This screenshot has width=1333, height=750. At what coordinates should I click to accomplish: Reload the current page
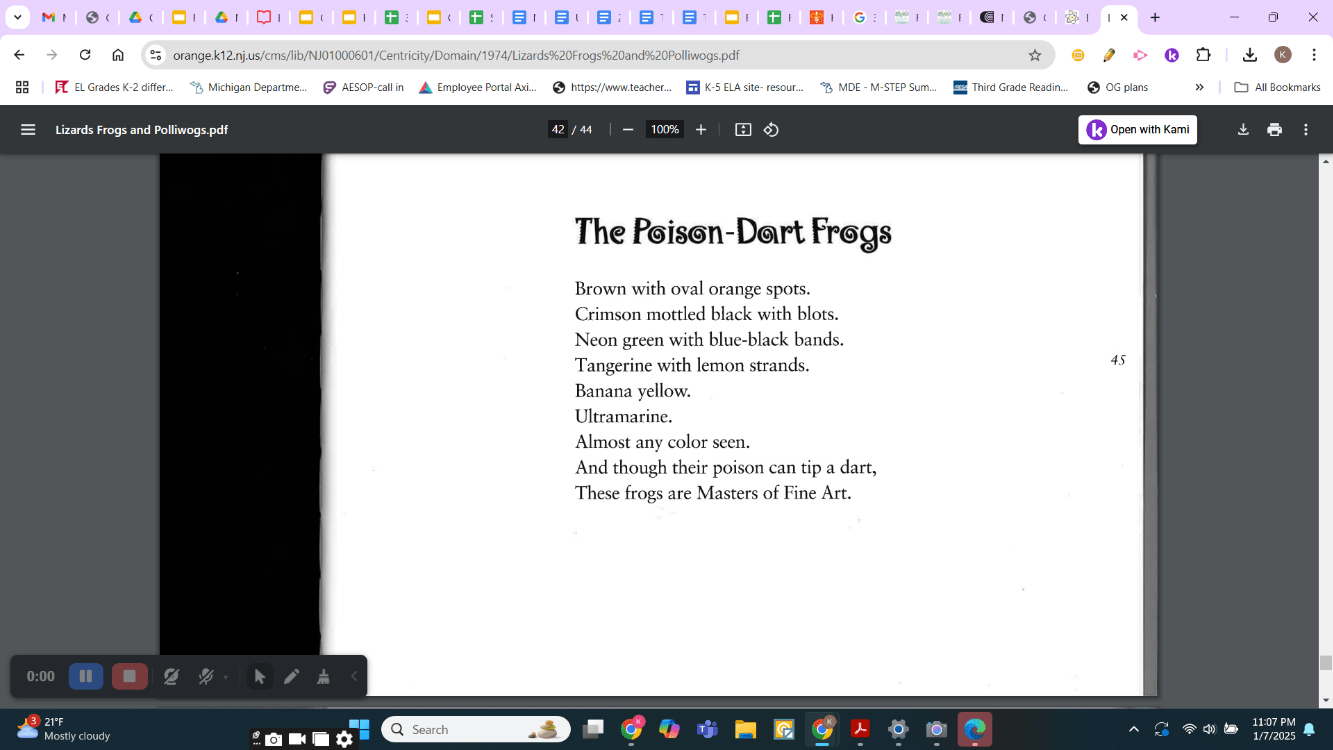85,55
